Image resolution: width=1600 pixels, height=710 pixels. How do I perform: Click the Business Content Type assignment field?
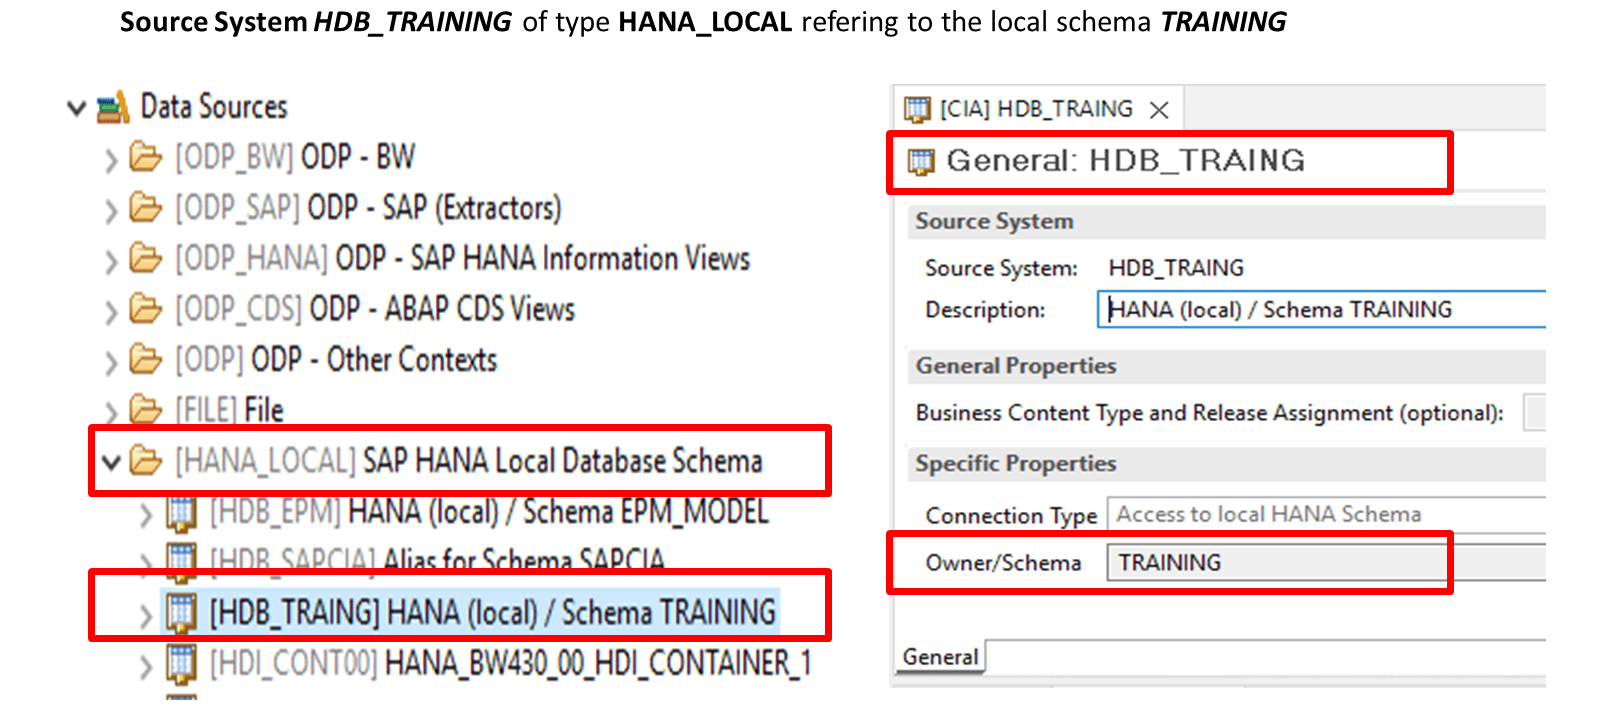click(x=1534, y=412)
